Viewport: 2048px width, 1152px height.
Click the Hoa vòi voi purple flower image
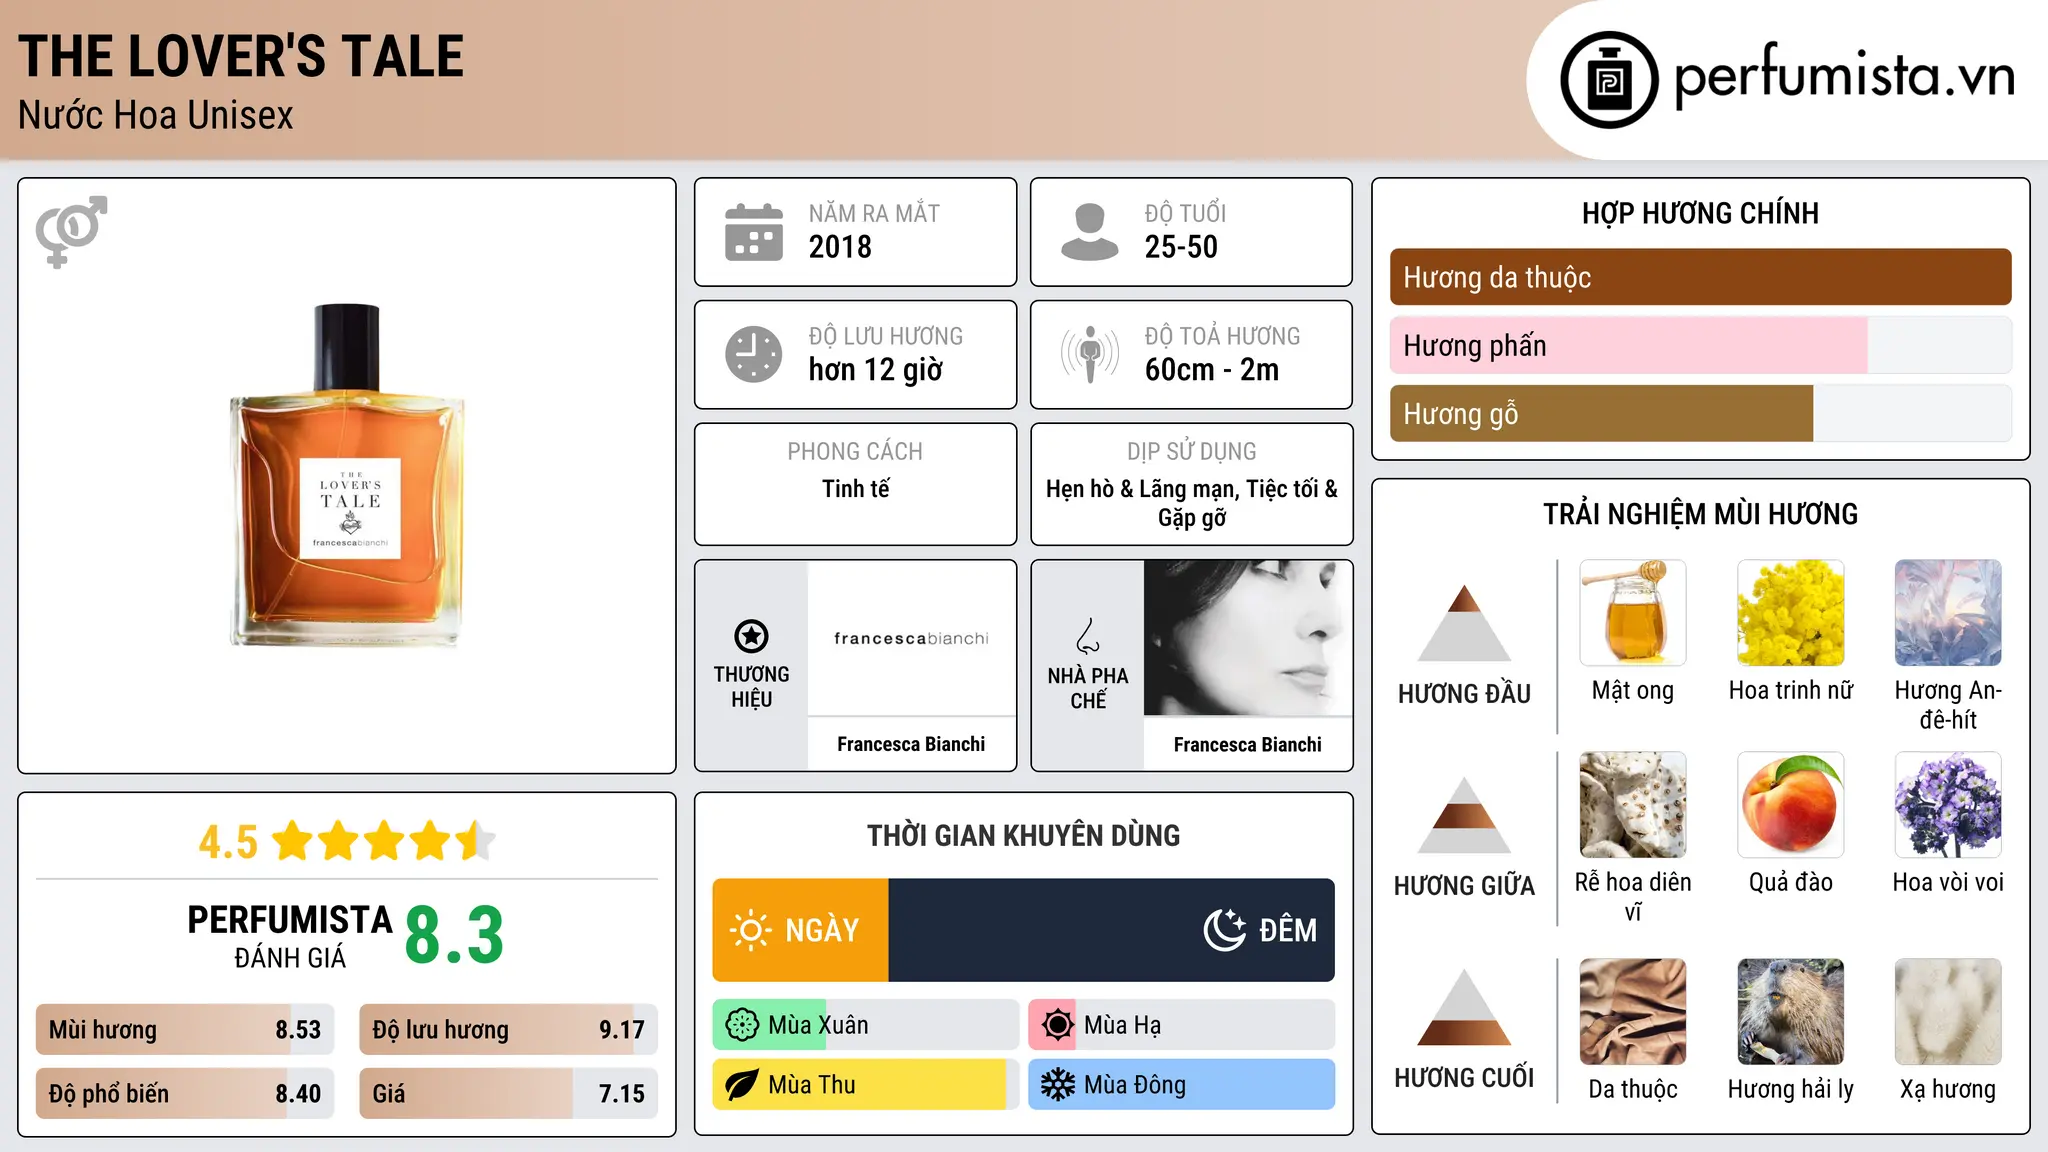(x=1948, y=805)
